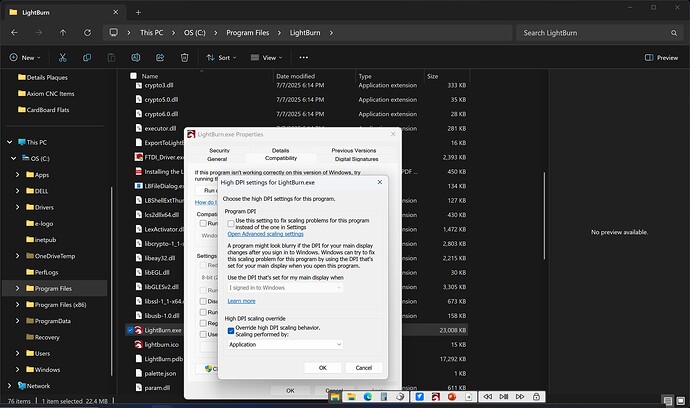Viewport: 690px width, 408px height.
Task: Switch to the Details tab
Action: (x=280, y=151)
